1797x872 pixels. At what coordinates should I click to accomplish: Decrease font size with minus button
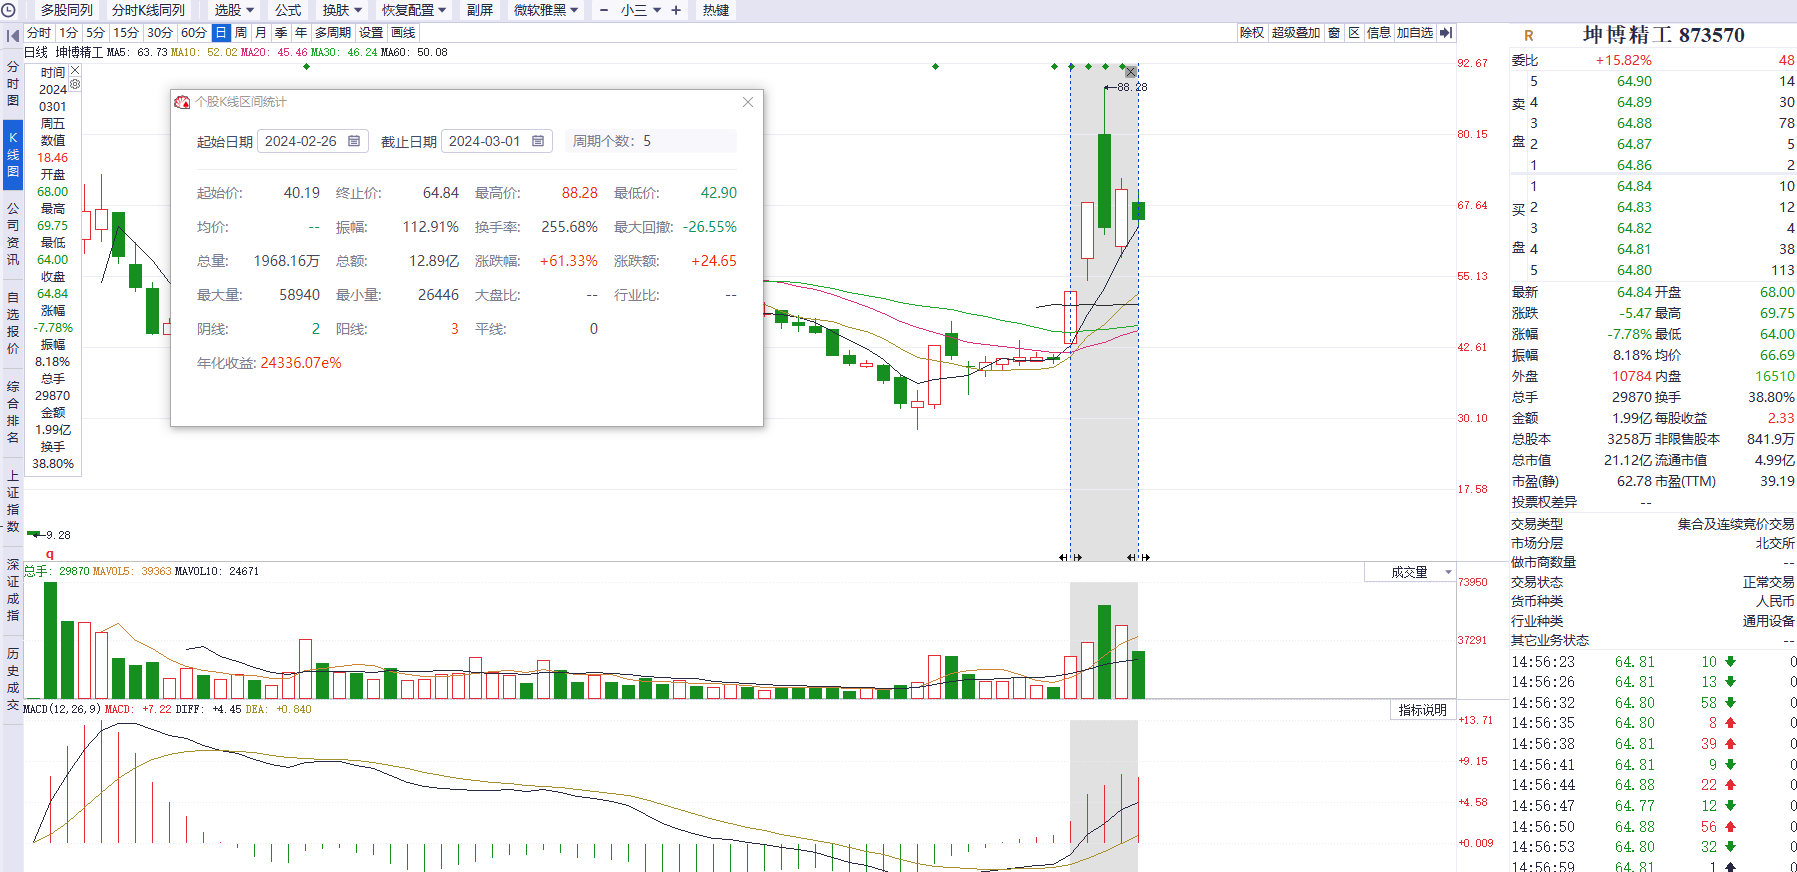tap(604, 10)
